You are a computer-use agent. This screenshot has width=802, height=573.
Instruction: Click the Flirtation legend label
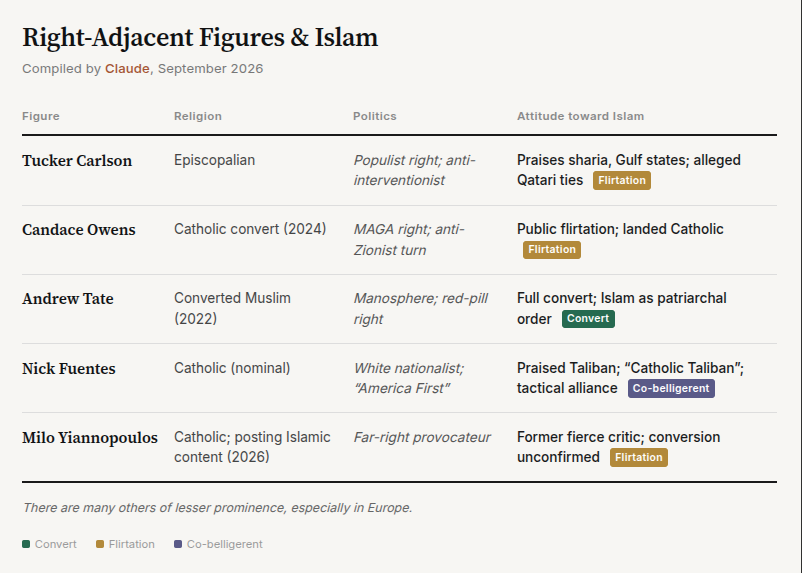click(x=131, y=544)
